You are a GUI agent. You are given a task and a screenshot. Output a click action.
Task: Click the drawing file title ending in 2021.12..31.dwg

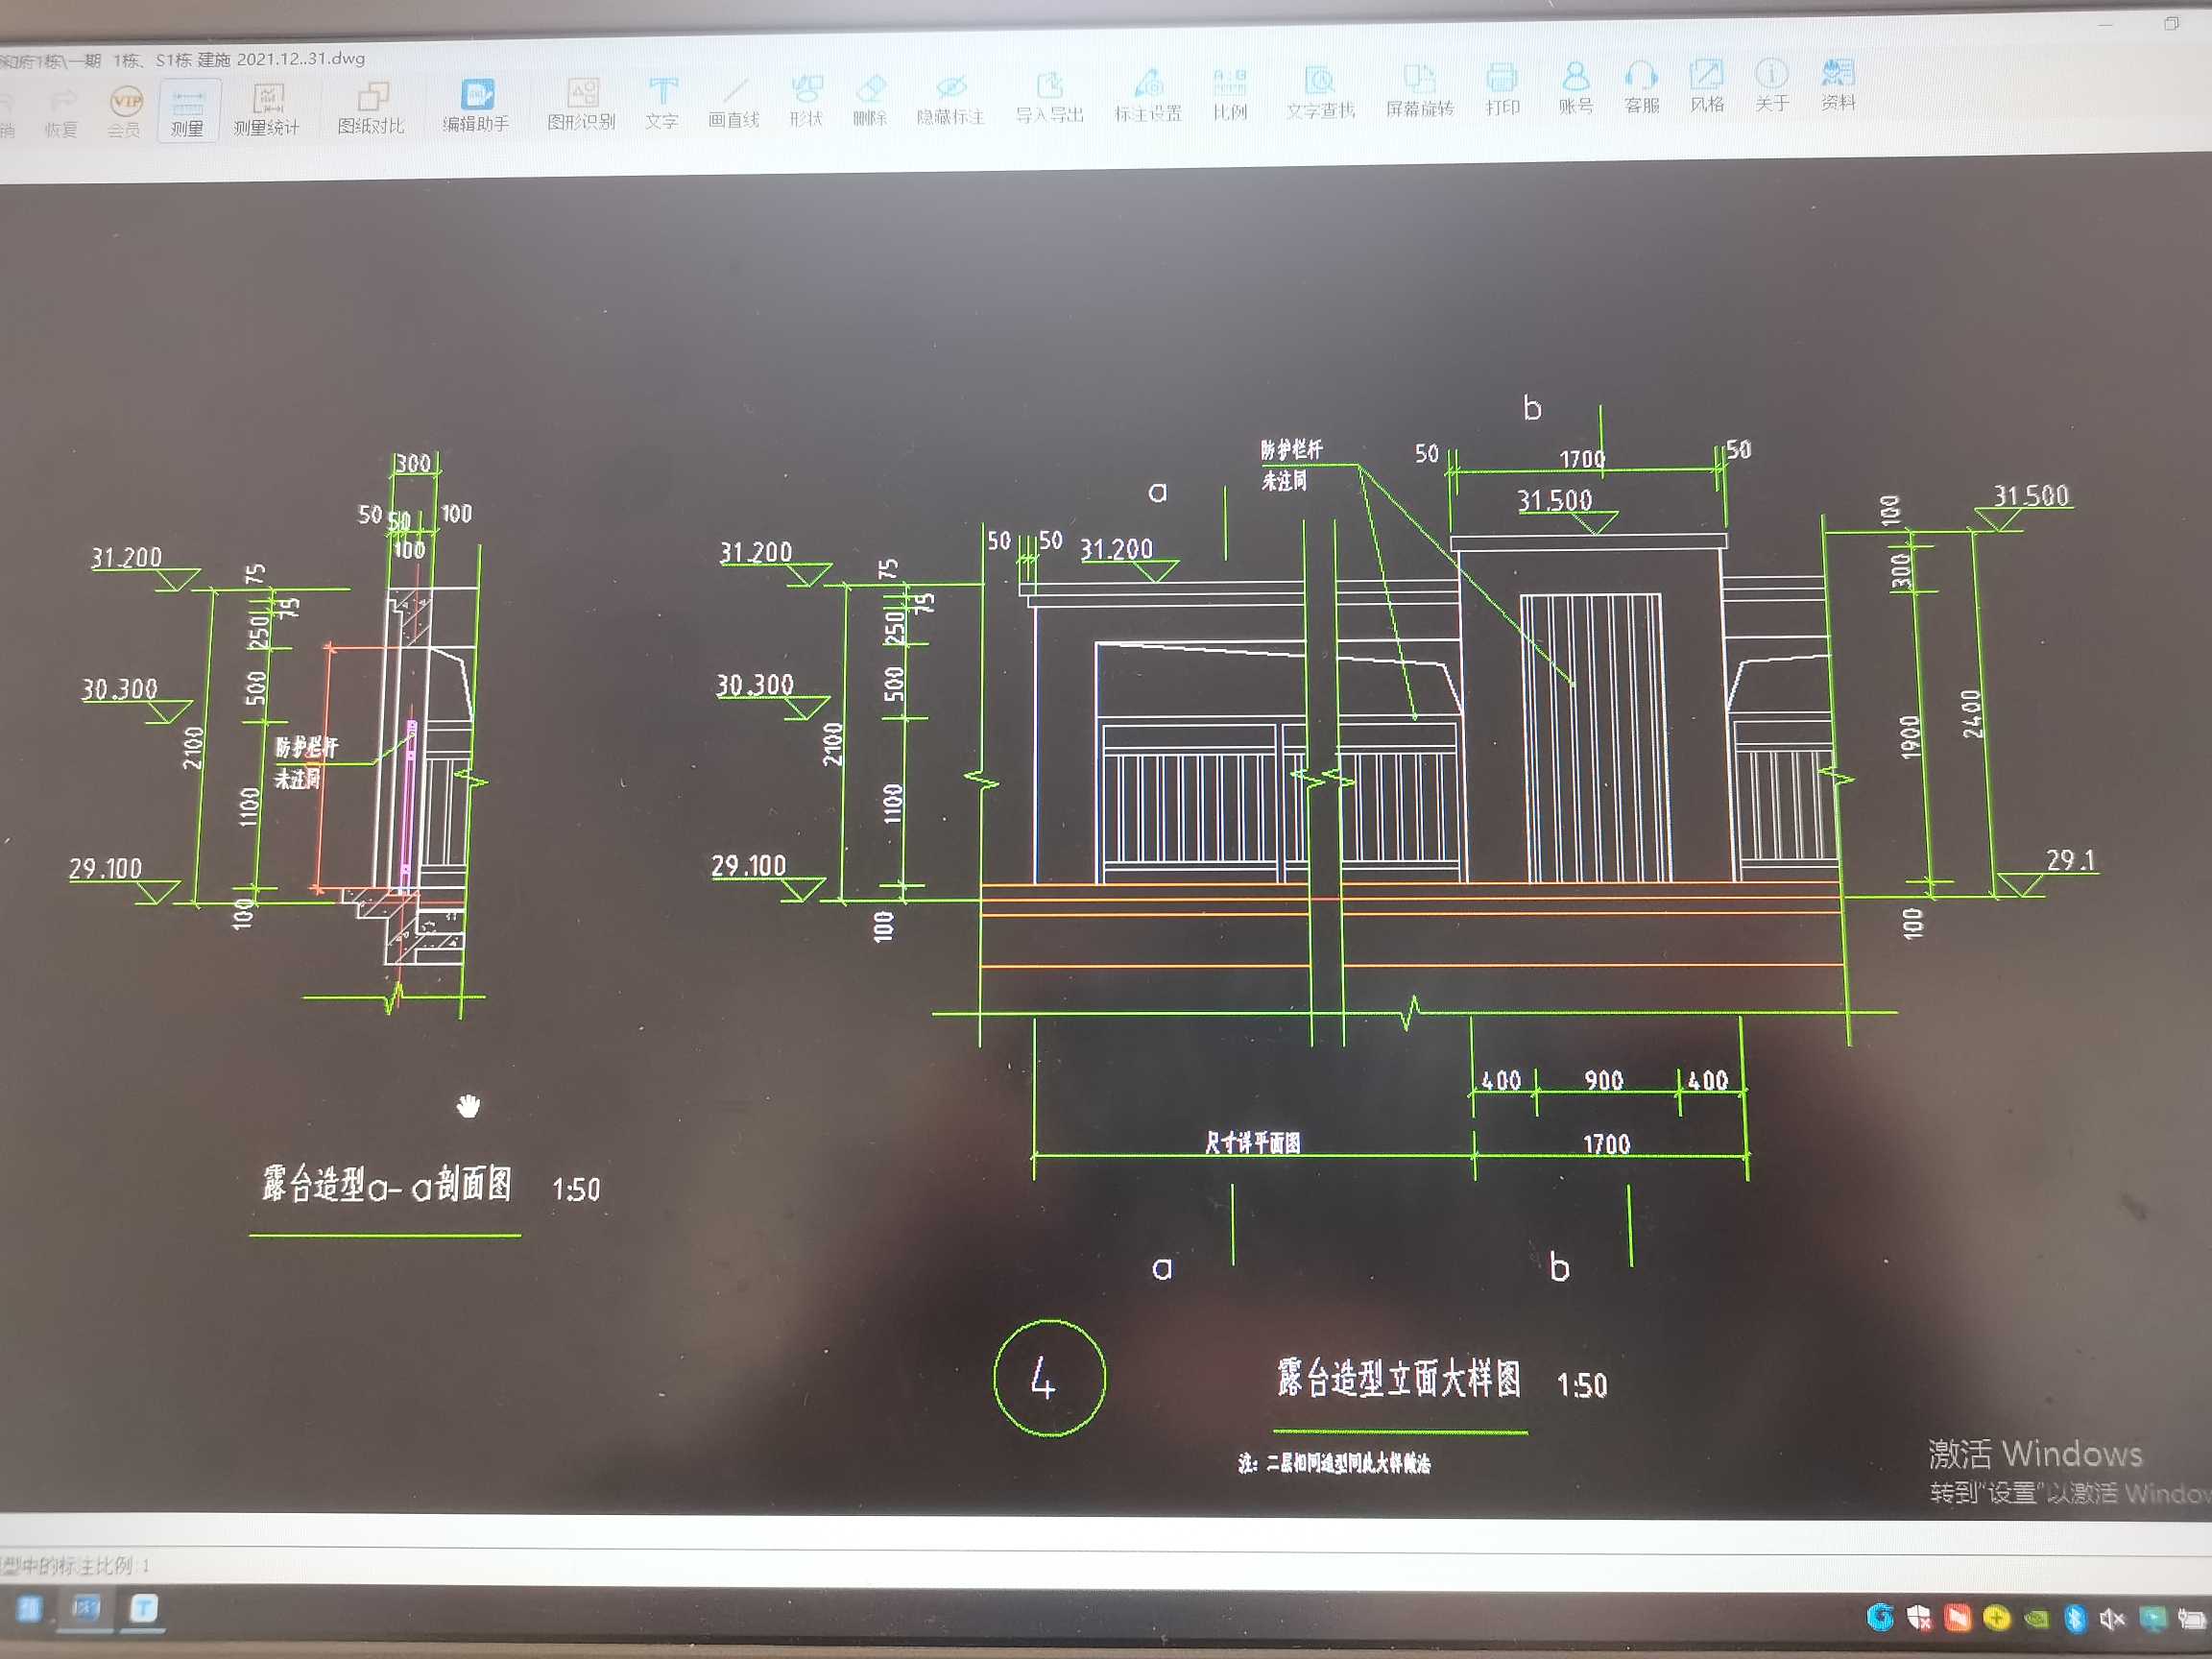tap(183, 60)
